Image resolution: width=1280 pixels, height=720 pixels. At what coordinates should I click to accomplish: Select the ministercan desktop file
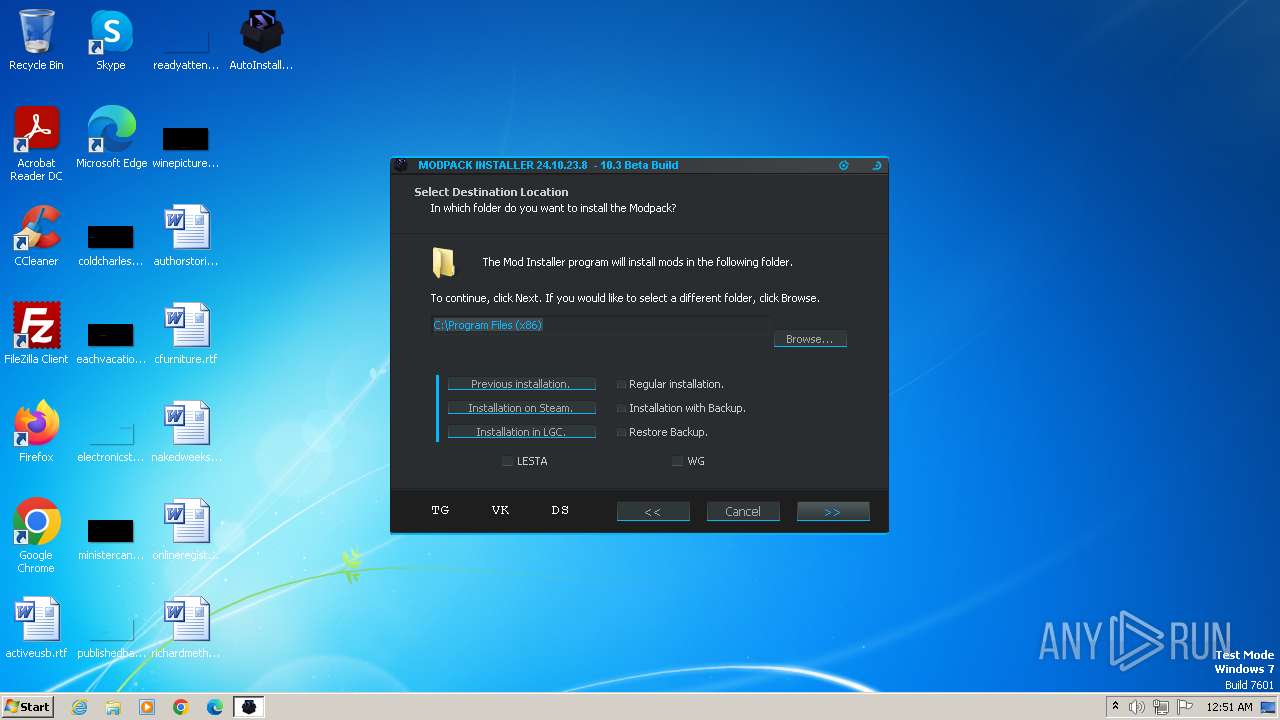pos(111,538)
